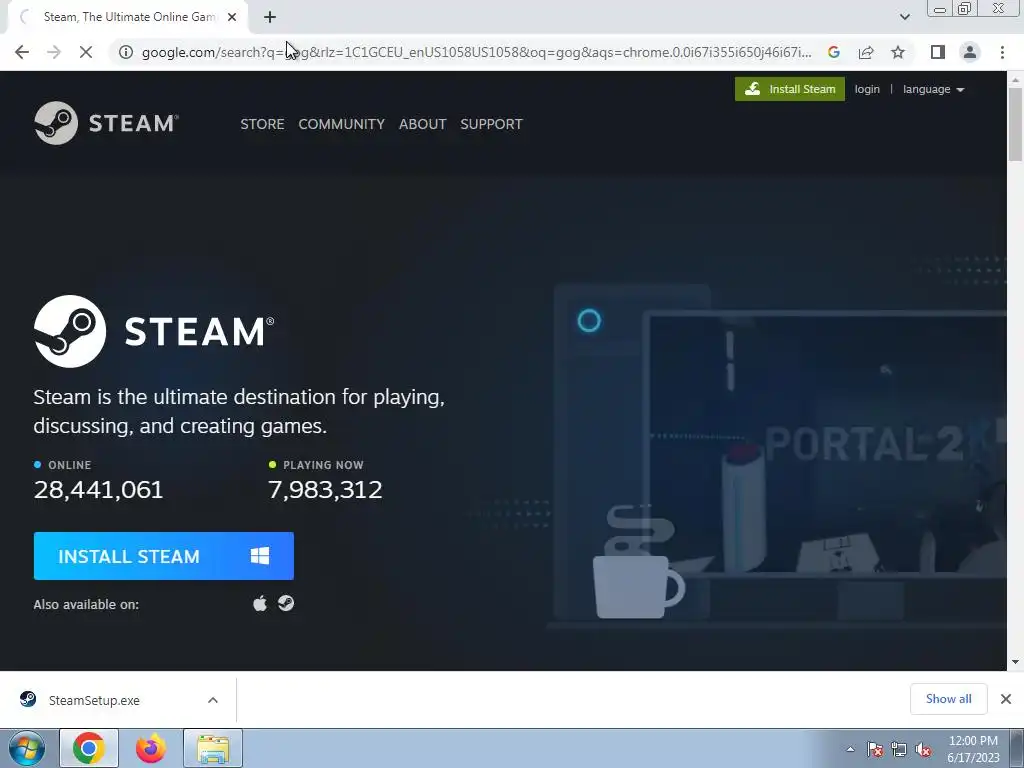Open the Chrome three-dot menu
The image size is (1024, 768).
1002,52
